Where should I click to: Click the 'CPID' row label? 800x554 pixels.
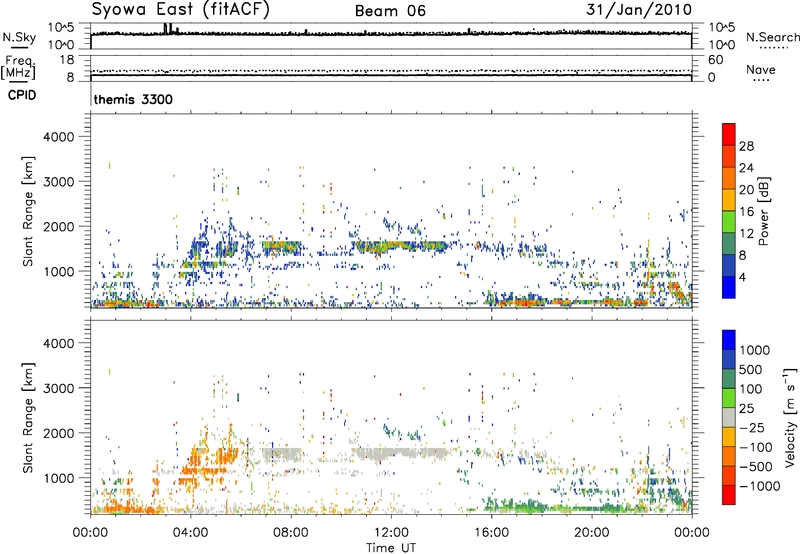(x=21, y=95)
